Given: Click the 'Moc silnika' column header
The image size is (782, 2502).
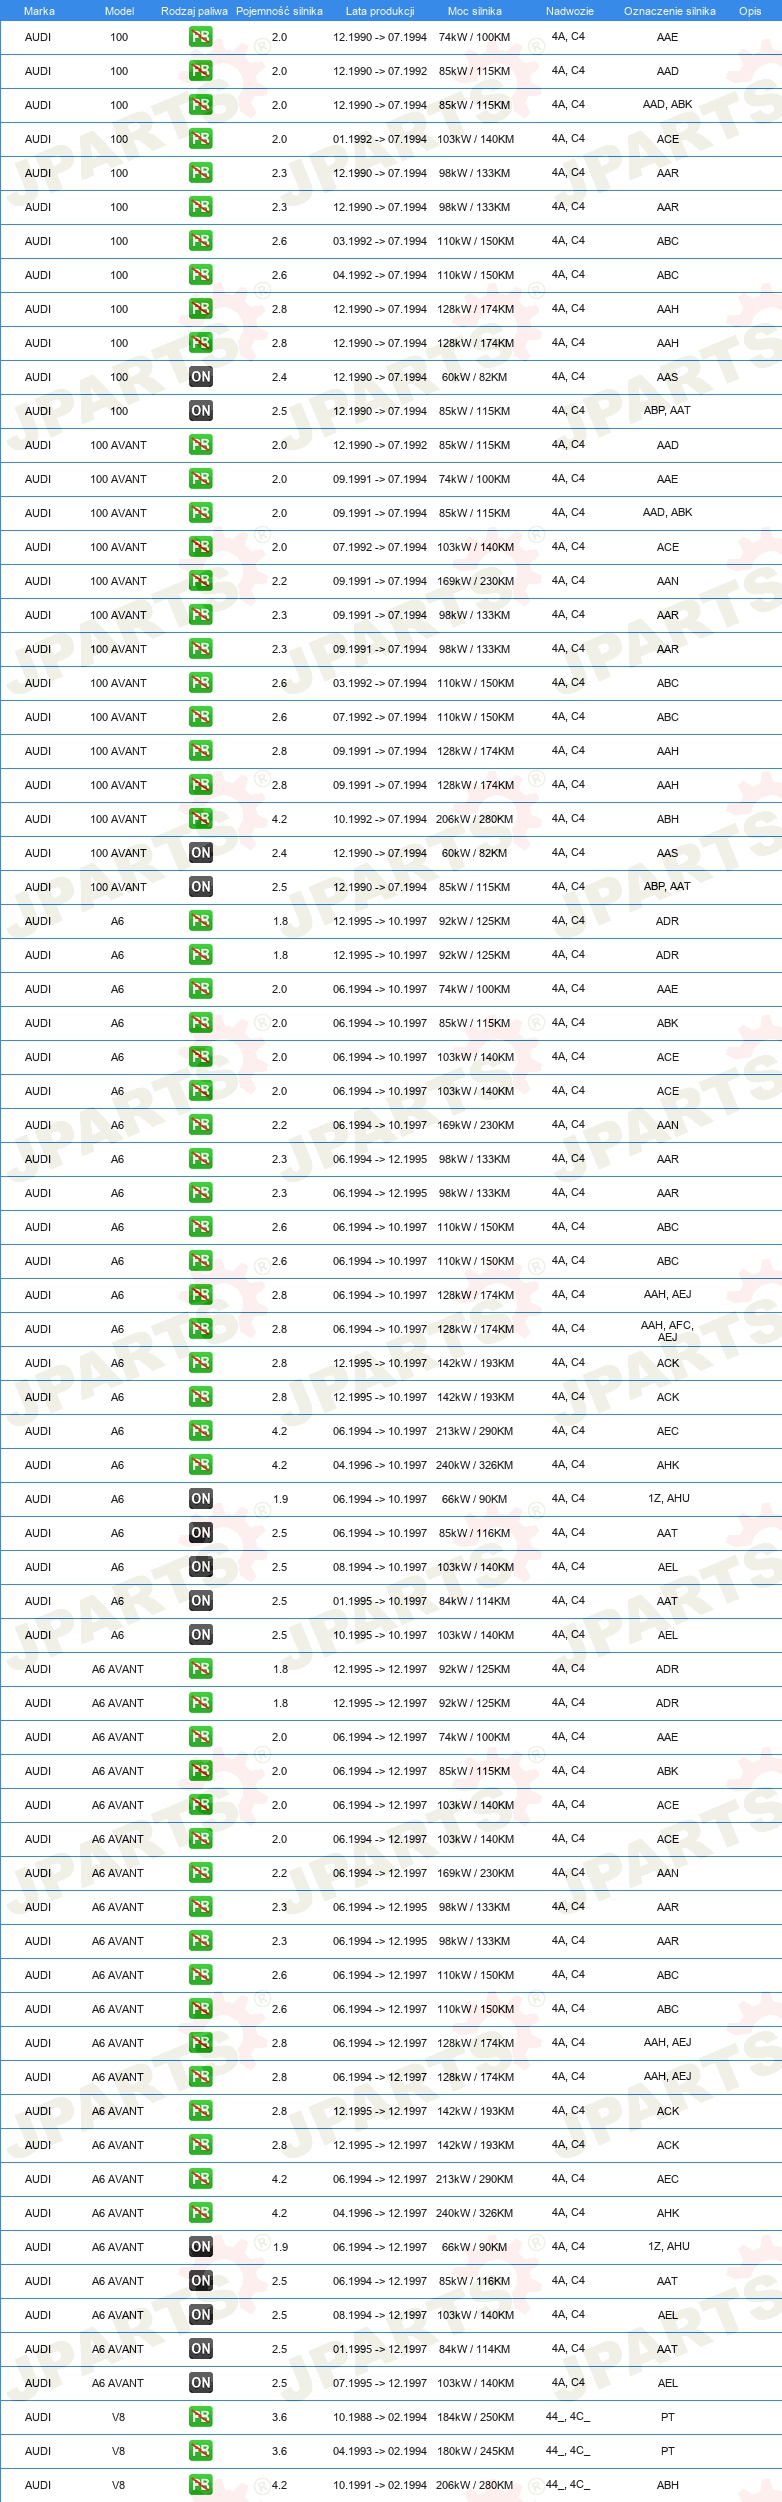Looking at the screenshot, I should (475, 11).
